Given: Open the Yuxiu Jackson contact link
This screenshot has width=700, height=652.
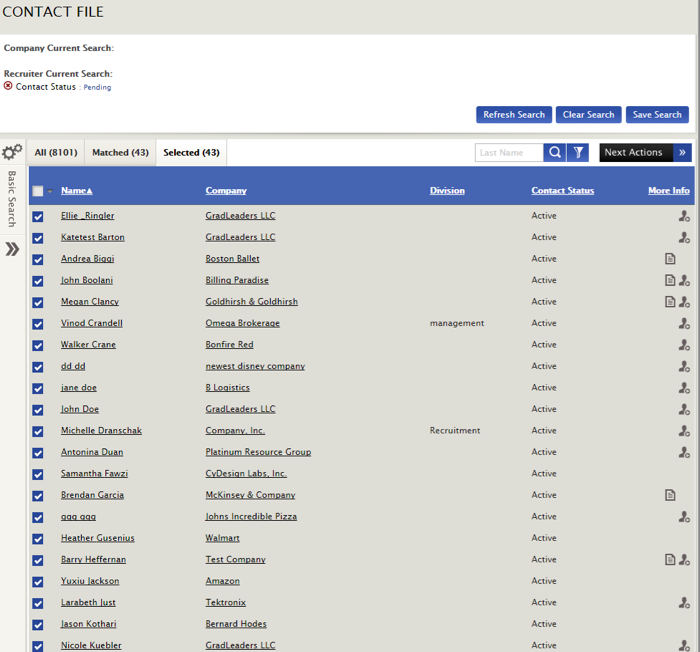Looking at the screenshot, I should coord(90,581).
